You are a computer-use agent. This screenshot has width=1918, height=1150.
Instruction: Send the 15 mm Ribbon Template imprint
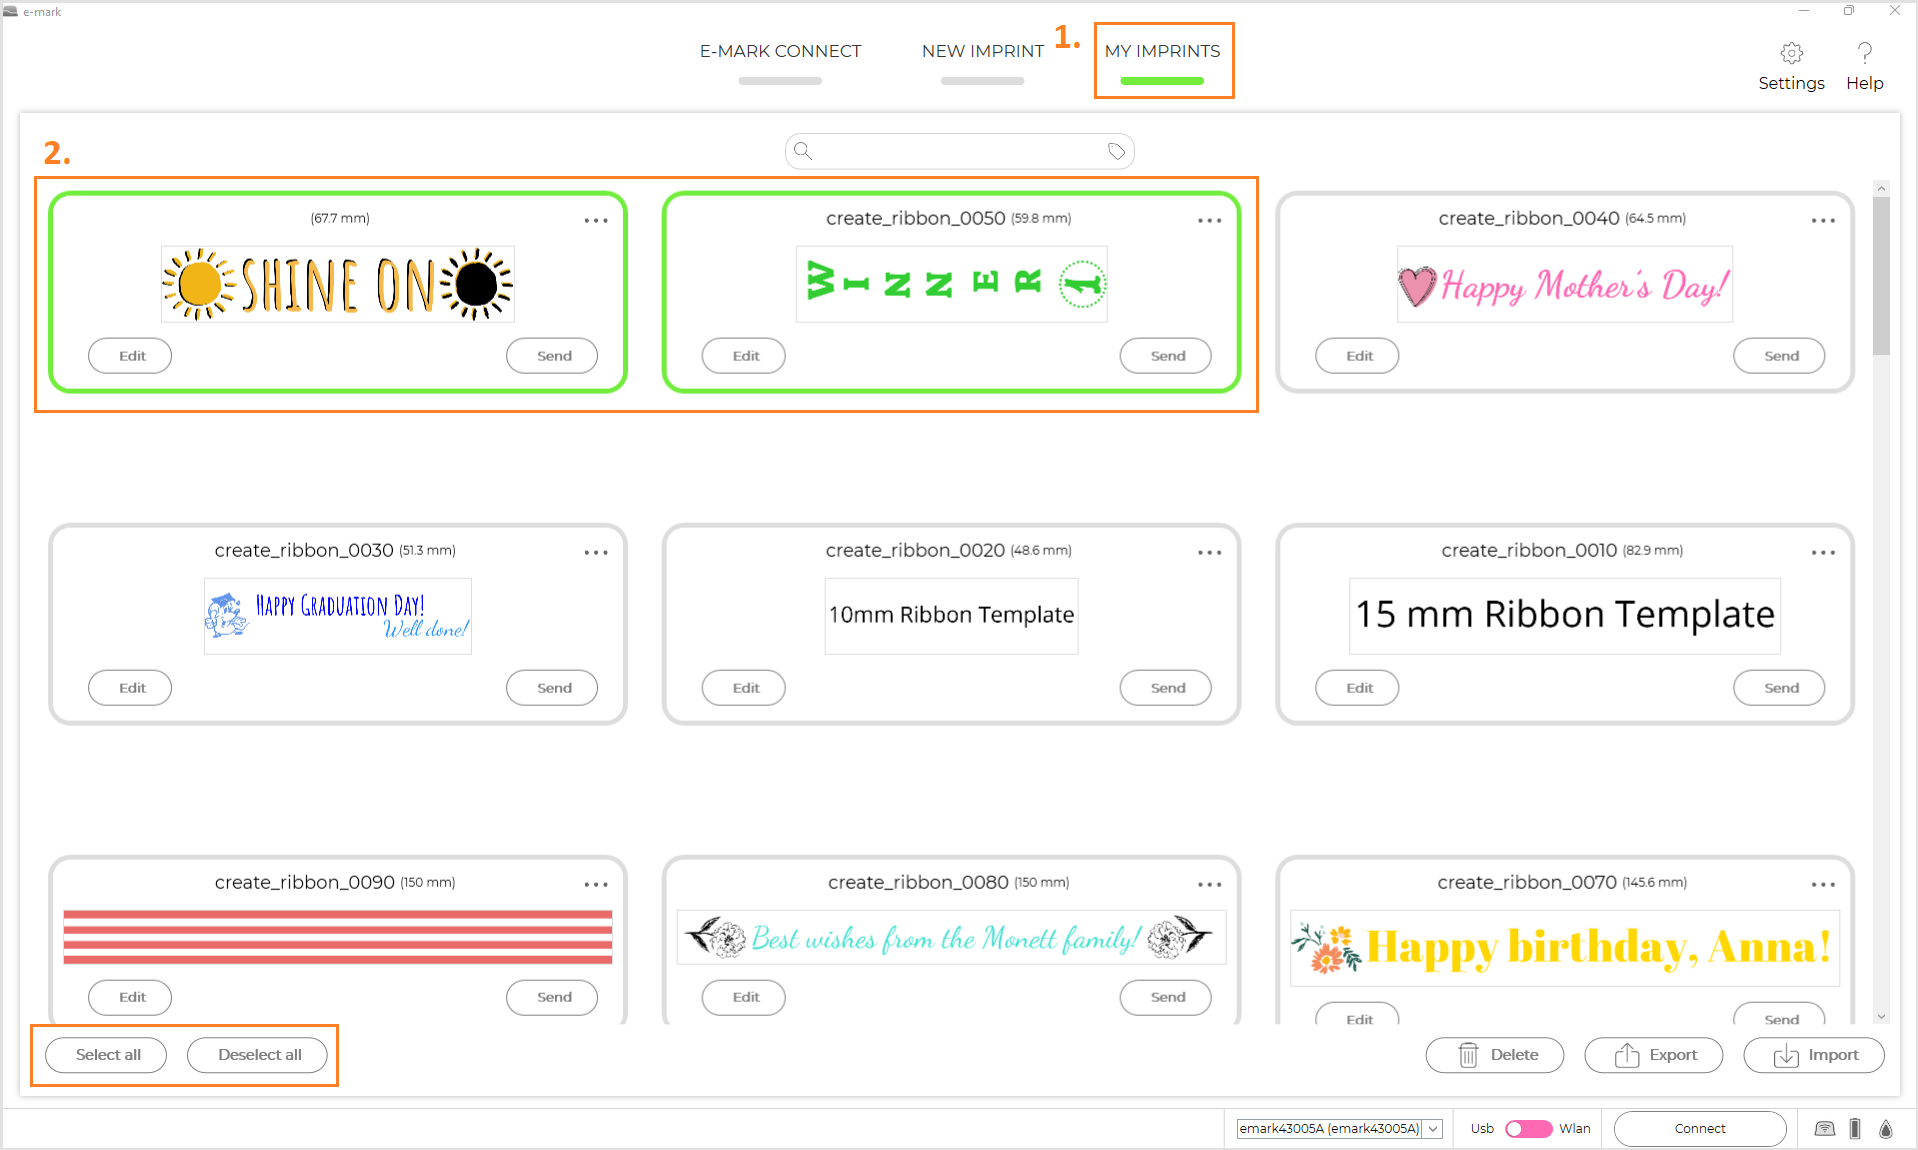(1780, 688)
